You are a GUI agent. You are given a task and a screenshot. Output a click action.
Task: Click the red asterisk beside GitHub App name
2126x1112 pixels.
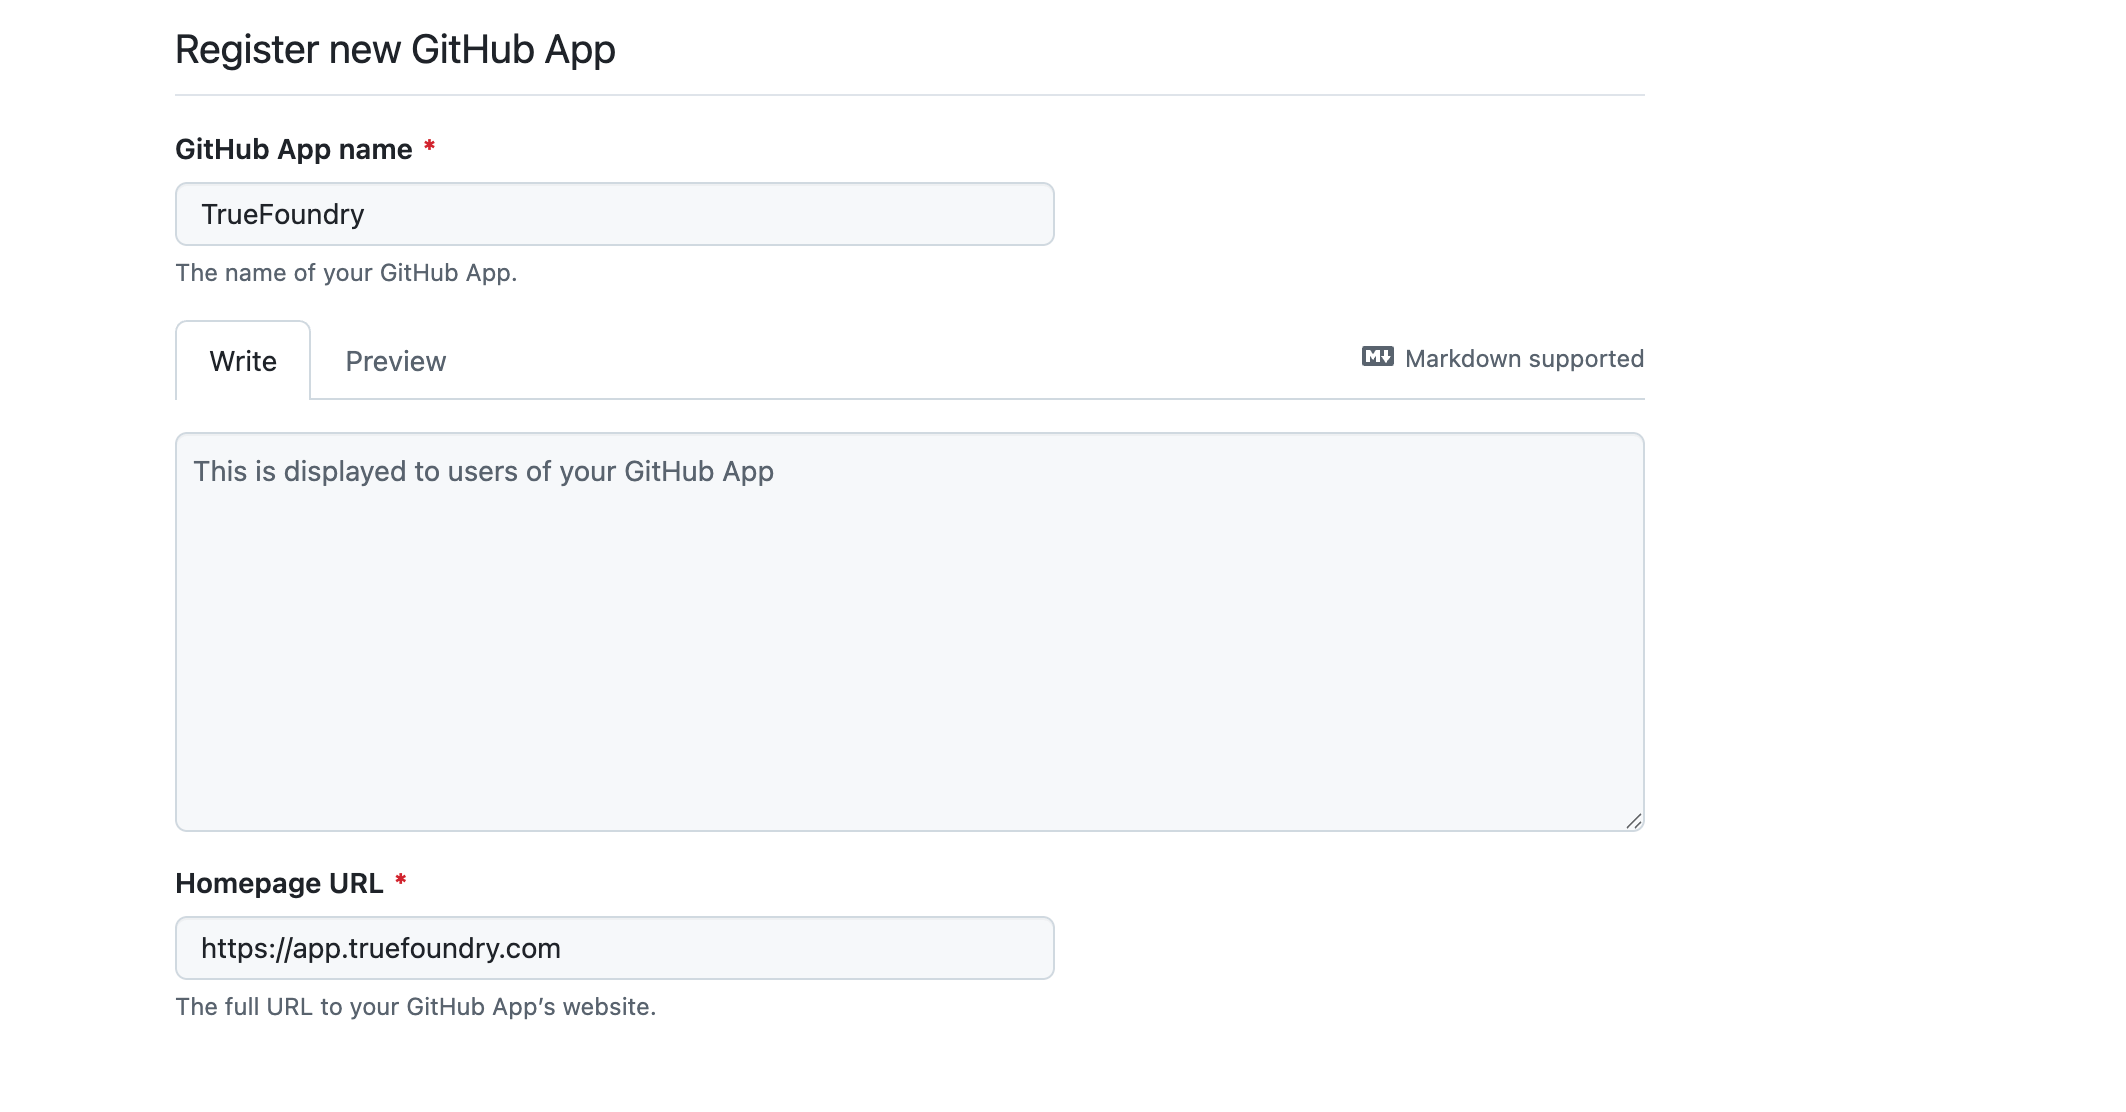(429, 147)
